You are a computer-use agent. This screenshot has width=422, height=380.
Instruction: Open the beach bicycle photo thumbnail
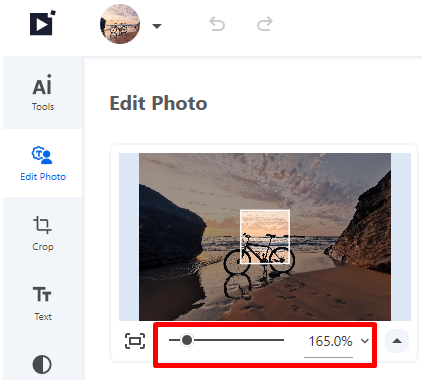(x=120, y=24)
